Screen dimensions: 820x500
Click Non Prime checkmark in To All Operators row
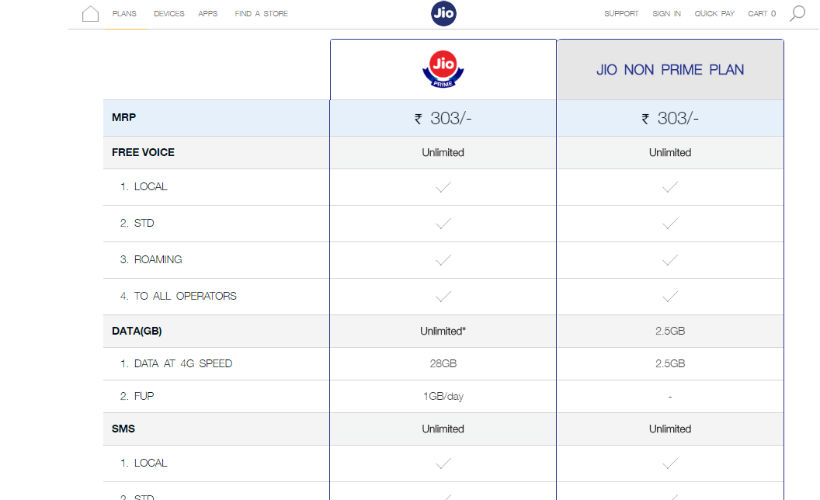tap(670, 297)
